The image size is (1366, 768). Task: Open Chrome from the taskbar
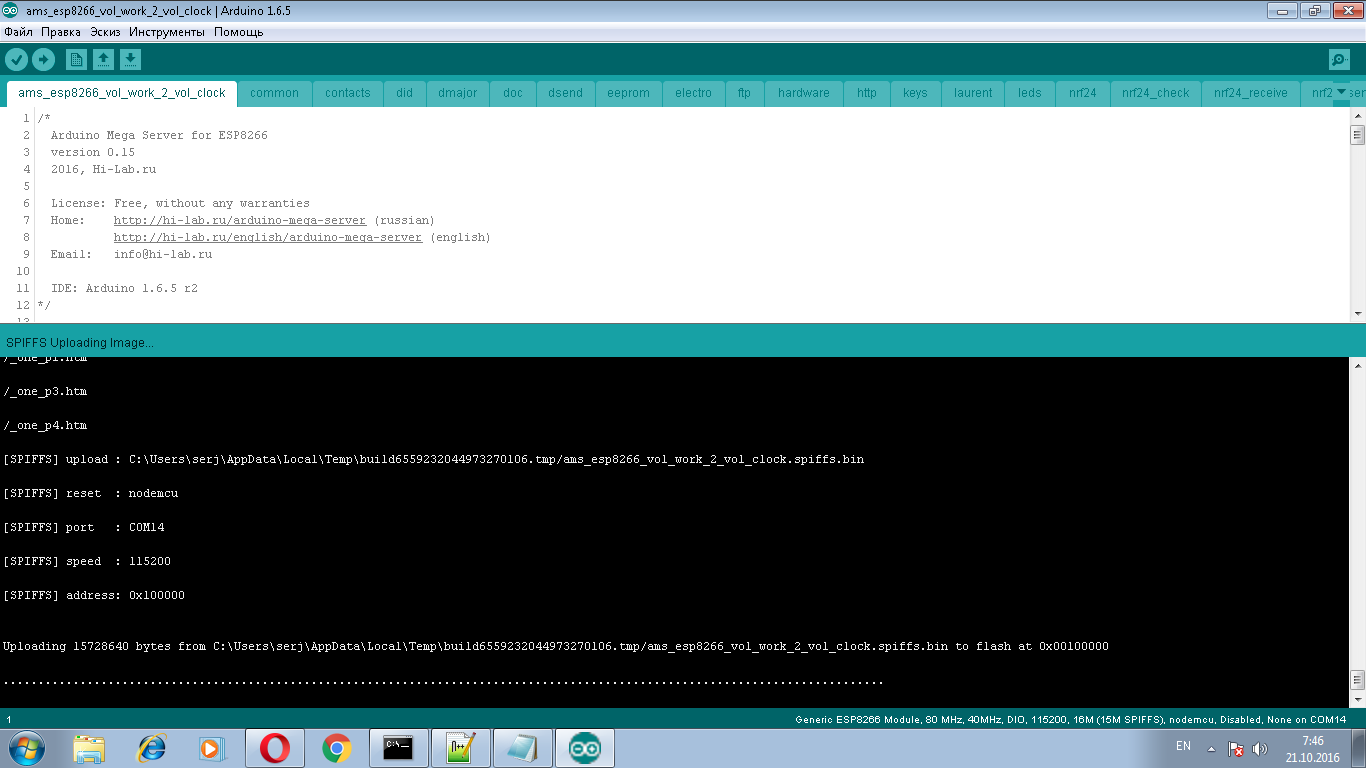337,748
